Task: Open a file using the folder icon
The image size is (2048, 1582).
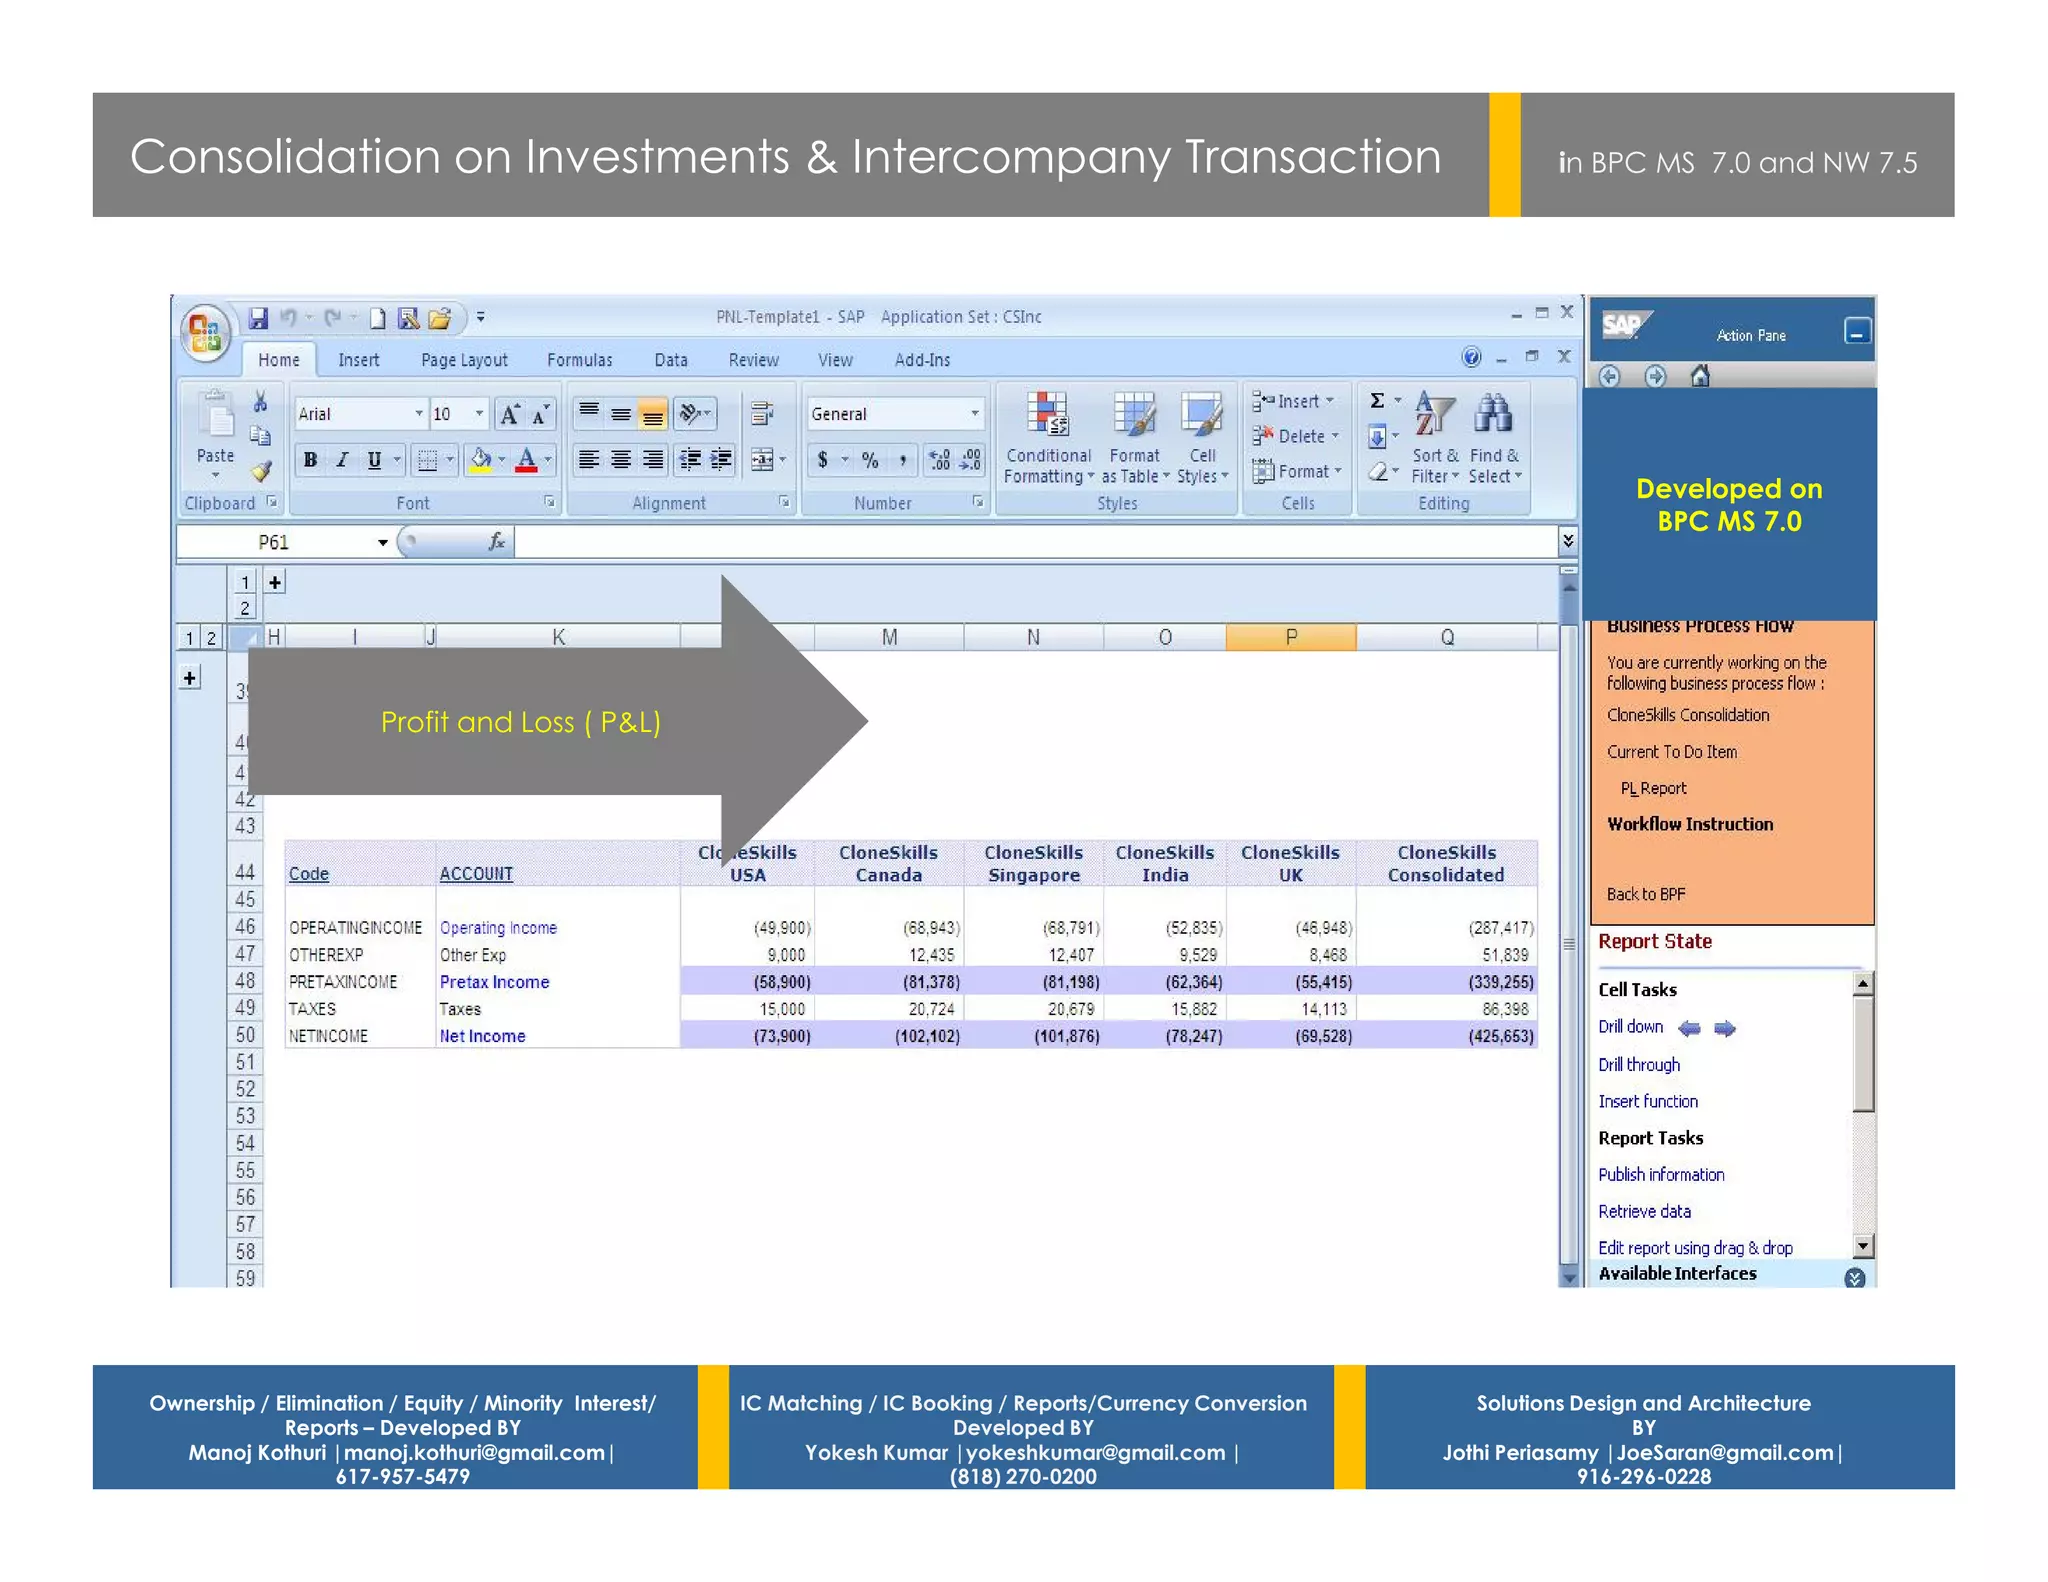Action: tap(439, 318)
